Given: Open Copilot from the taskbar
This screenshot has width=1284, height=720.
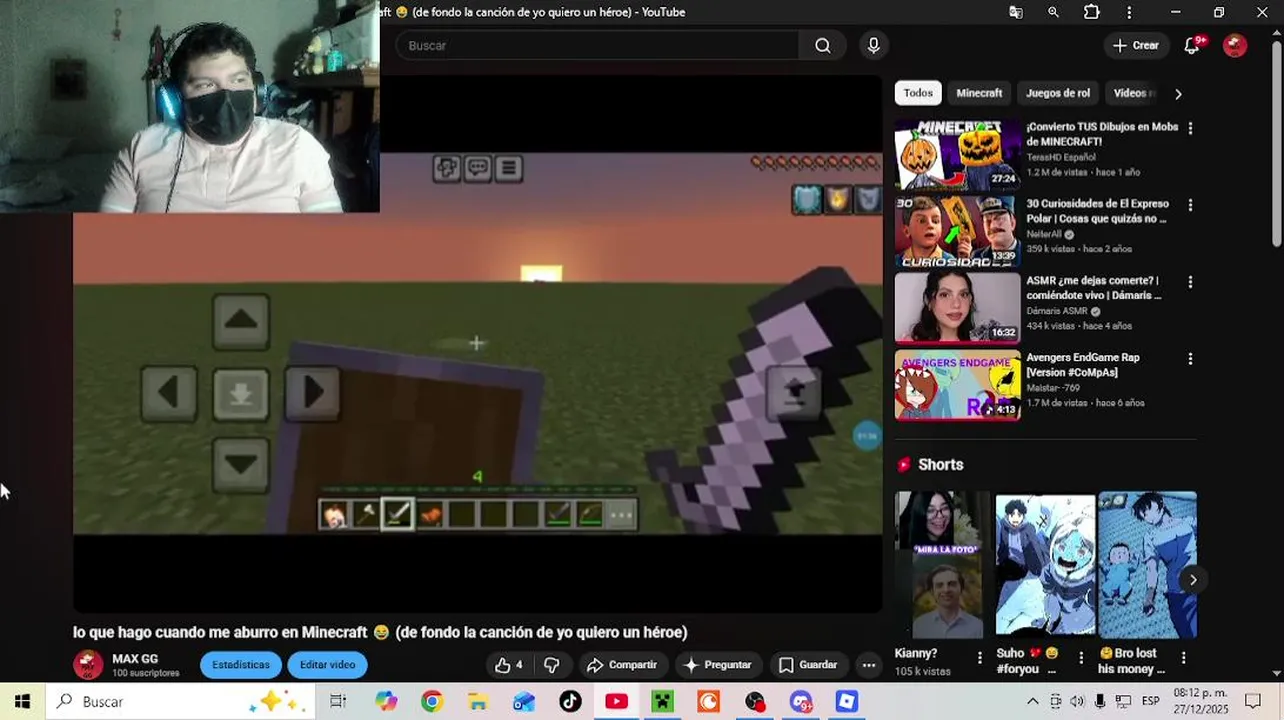Looking at the screenshot, I should (x=386, y=701).
